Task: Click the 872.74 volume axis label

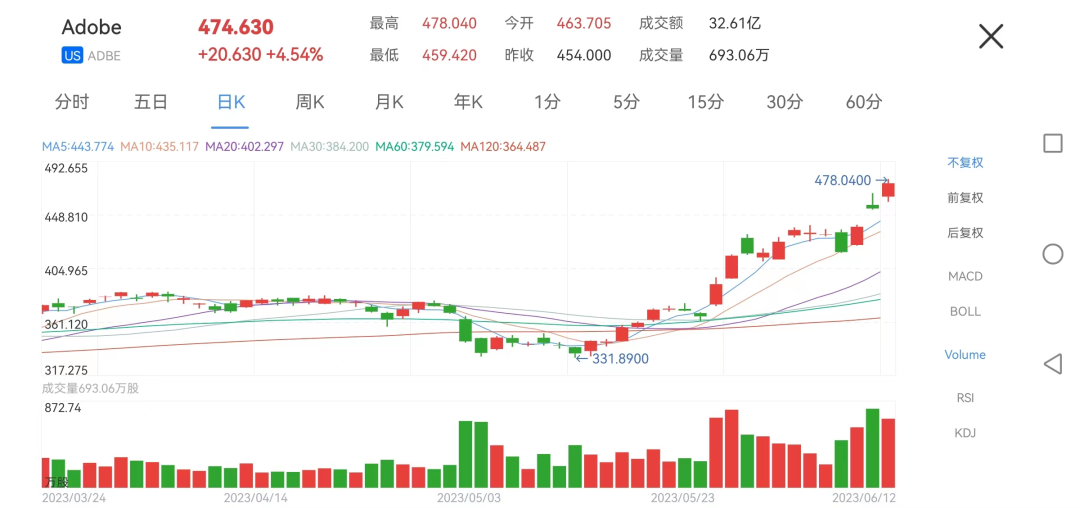Action: tap(62, 407)
